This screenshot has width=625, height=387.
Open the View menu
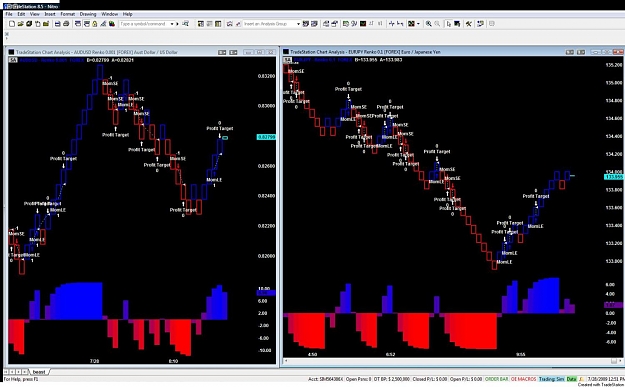(x=35, y=14)
